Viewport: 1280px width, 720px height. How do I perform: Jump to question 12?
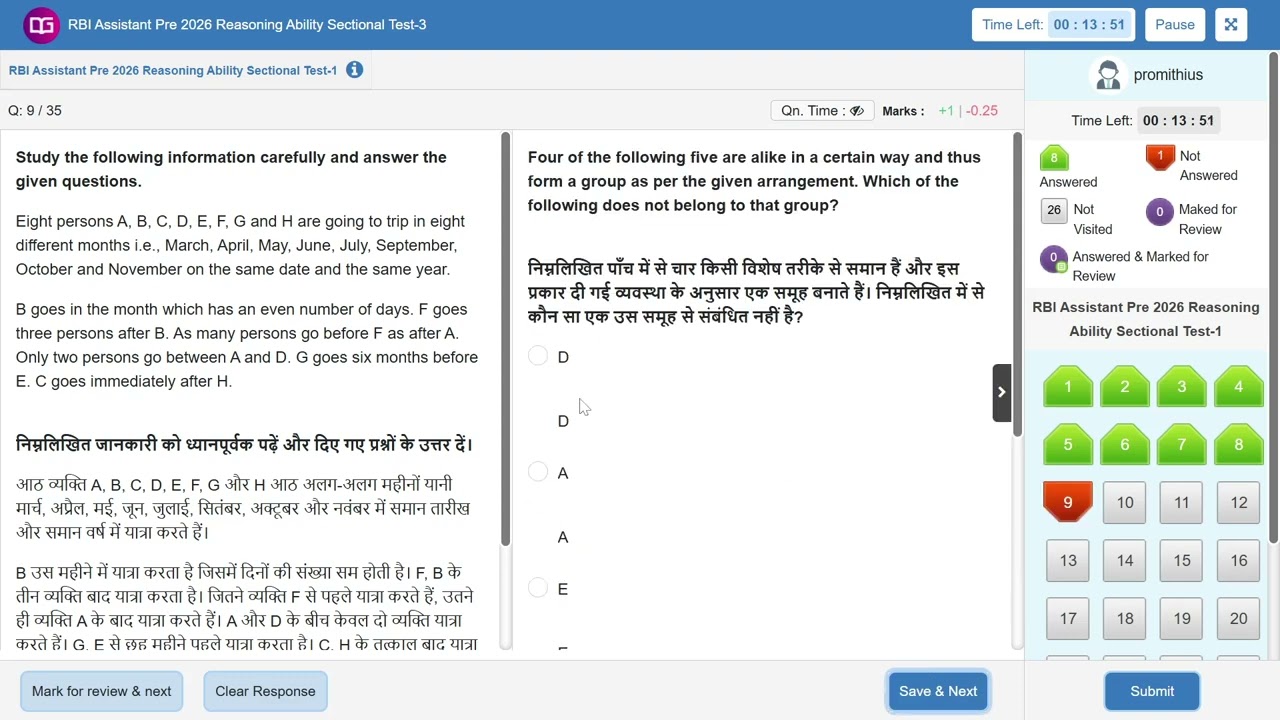click(1239, 503)
